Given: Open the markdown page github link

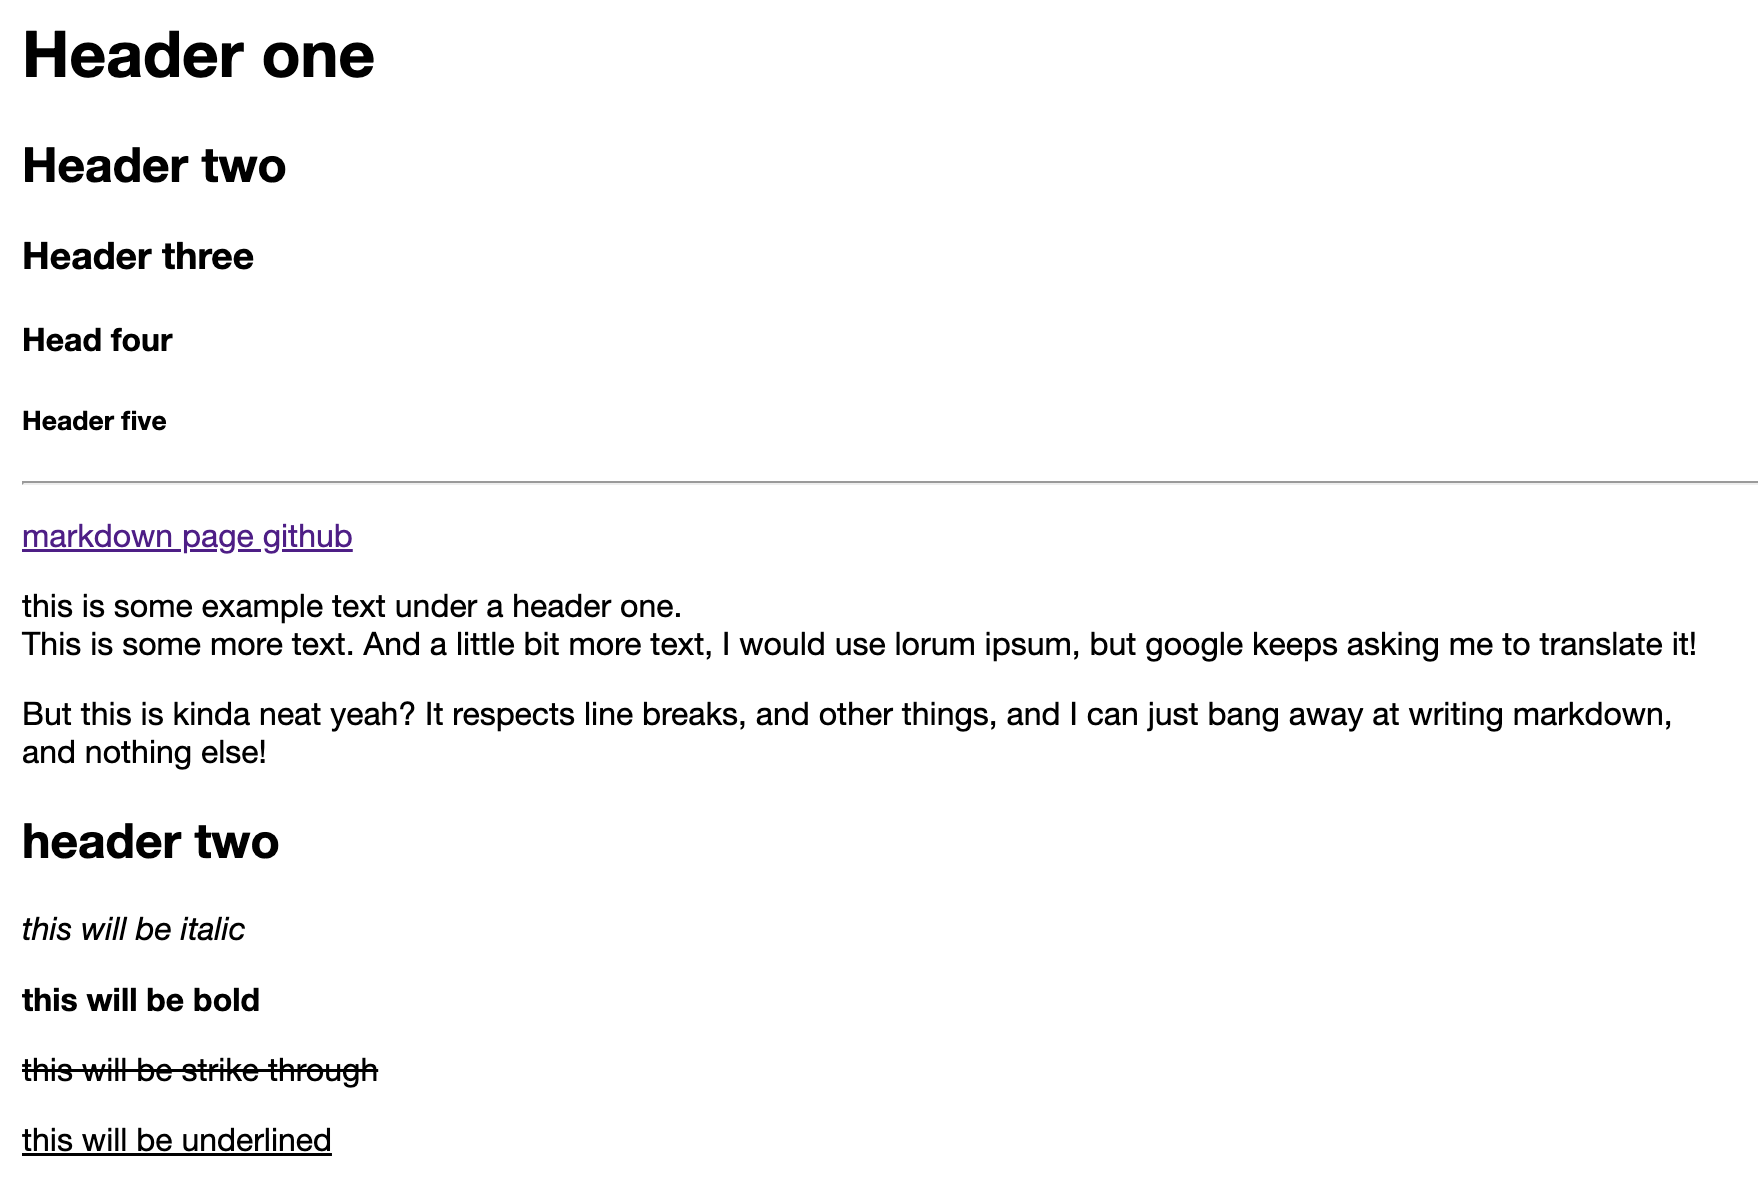Looking at the screenshot, I should coord(187,537).
